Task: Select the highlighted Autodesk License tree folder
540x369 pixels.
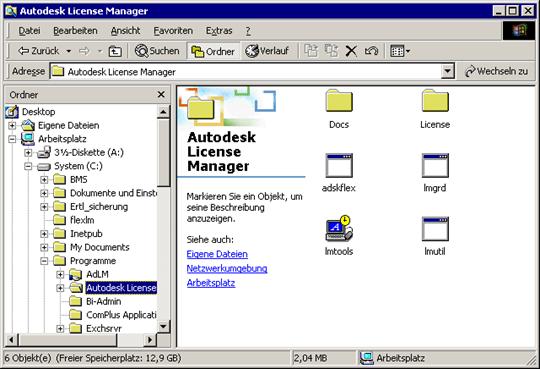Action: coord(121,288)
